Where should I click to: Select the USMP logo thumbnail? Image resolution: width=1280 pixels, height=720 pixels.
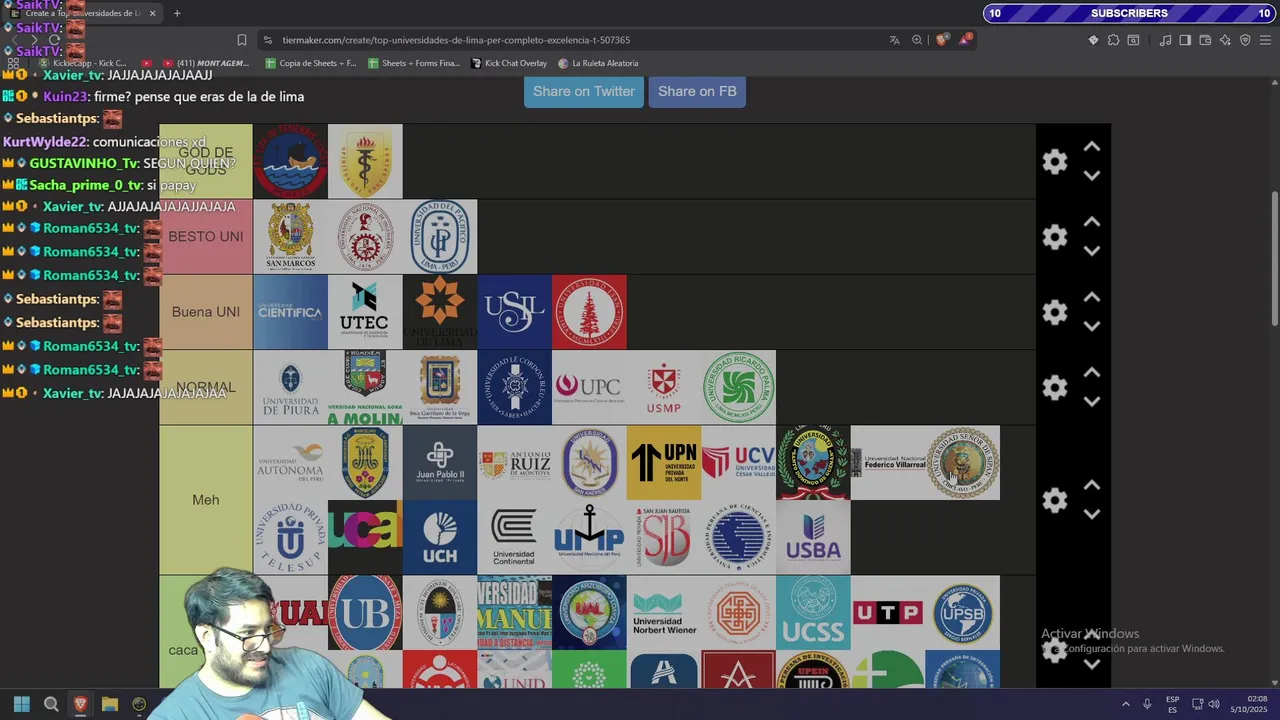click(x=664, y=387)
